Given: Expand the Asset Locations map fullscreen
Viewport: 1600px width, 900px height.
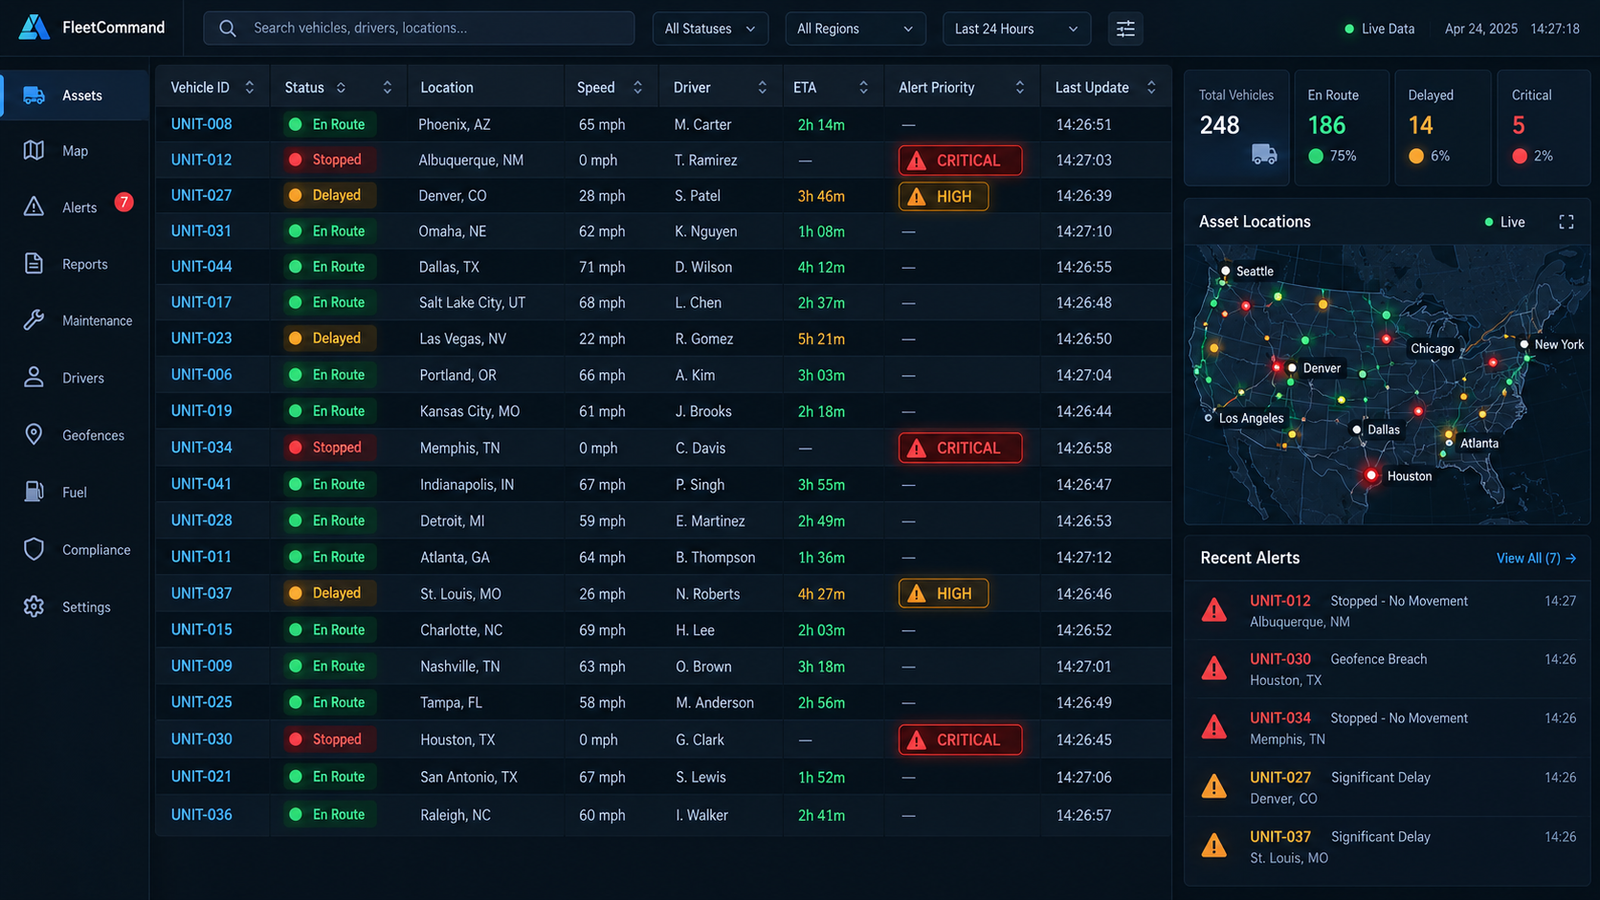Looking at the screenshot, I should point(1566,222).
